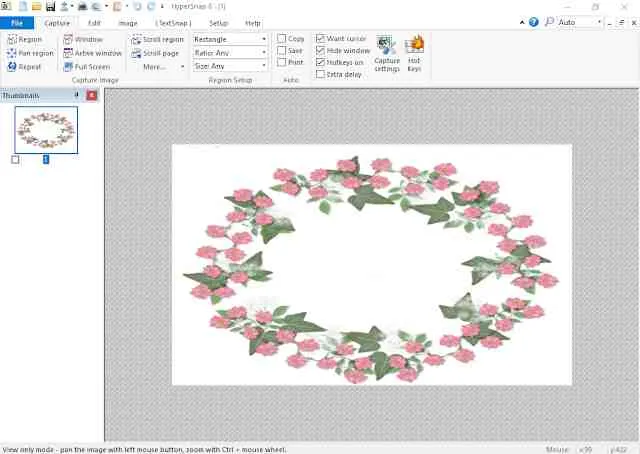Capture a Window using the ribbon
Screen dimensions: 640x454
[69, 39]
